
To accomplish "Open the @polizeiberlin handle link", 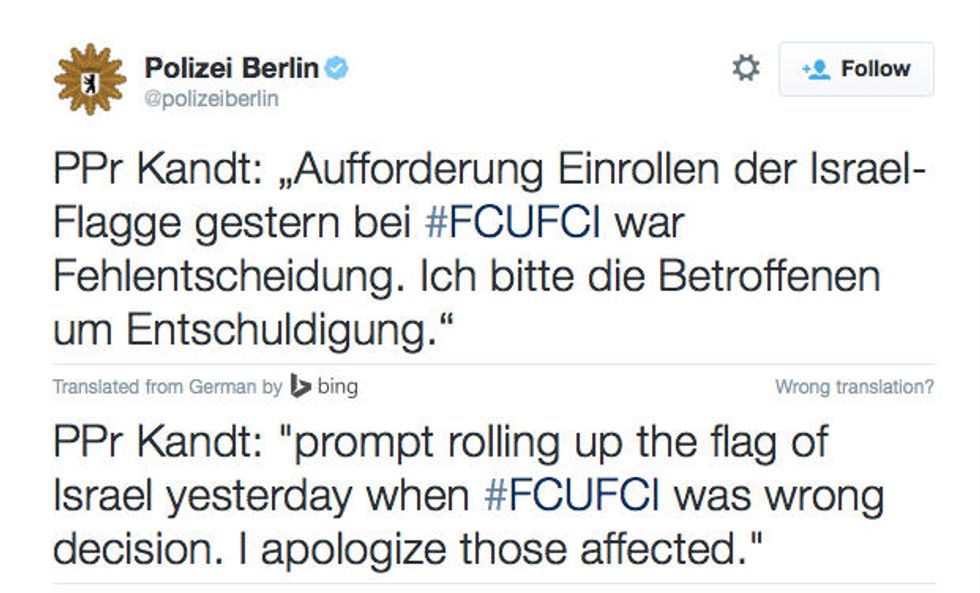I will pyautogui.click(x=211, y=99).
